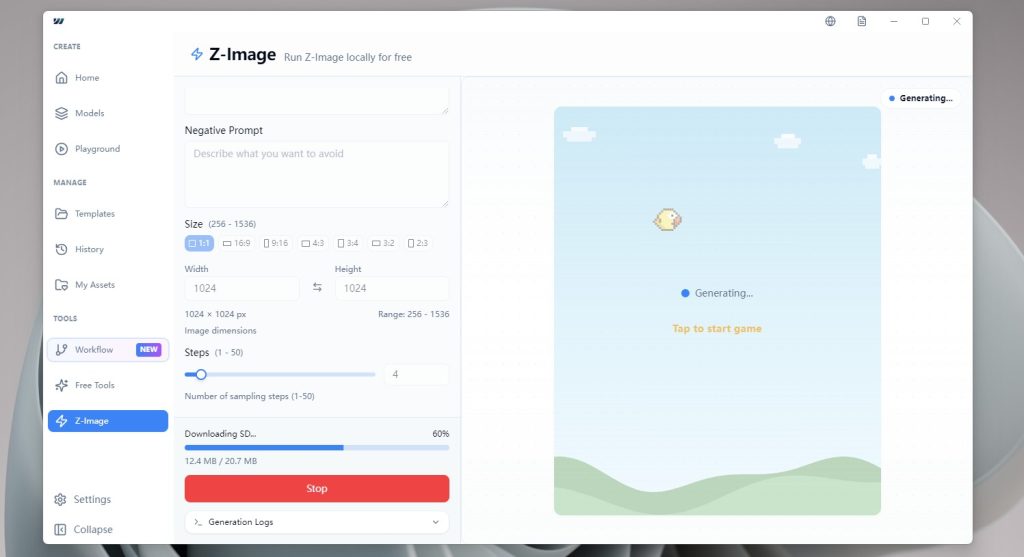Click the lightning bolt beside Z-Image title

(x=197, y=54)
